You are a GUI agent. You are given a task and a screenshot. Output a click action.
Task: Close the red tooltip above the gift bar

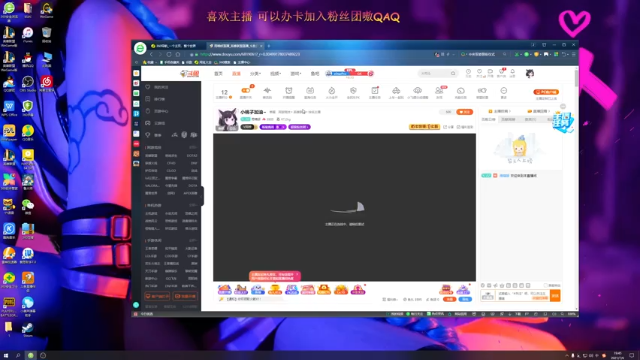297,274
